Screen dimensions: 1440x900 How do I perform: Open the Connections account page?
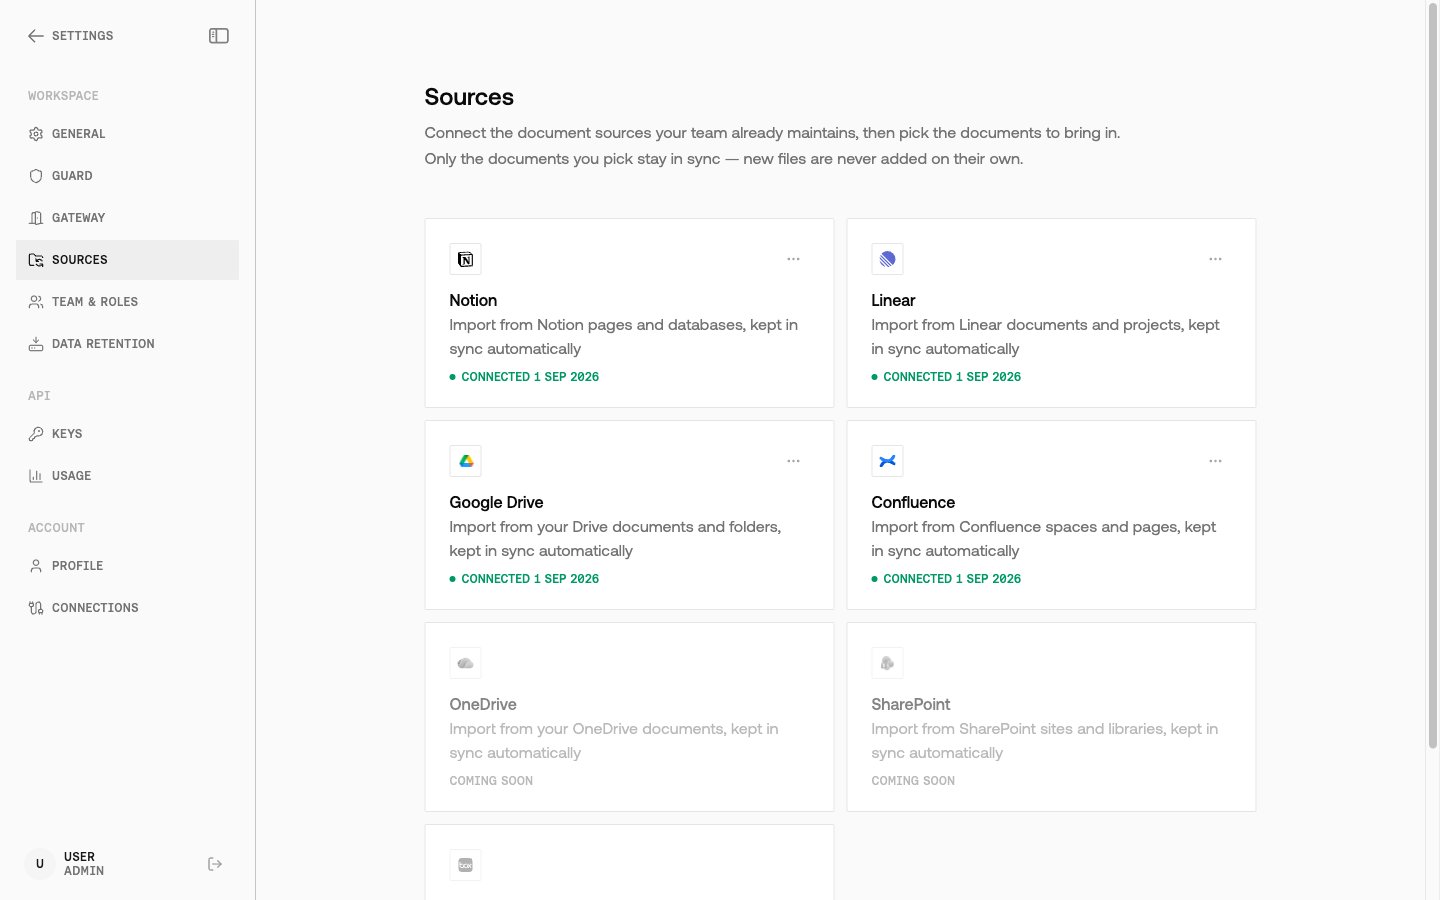(128, 608)
